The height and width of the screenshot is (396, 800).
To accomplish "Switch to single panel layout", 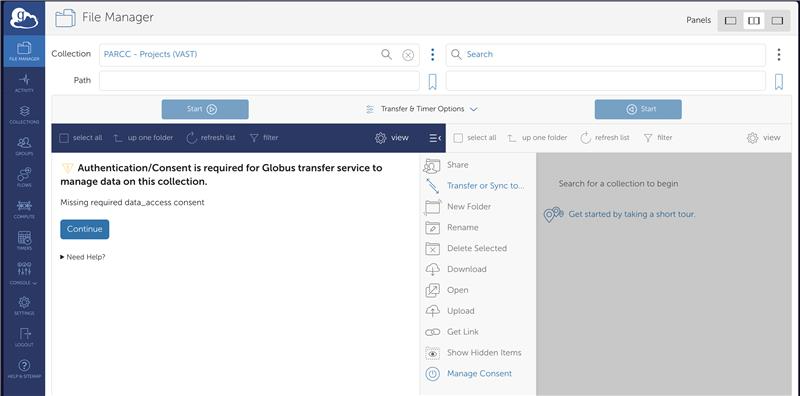I will [x=731, y=21].
